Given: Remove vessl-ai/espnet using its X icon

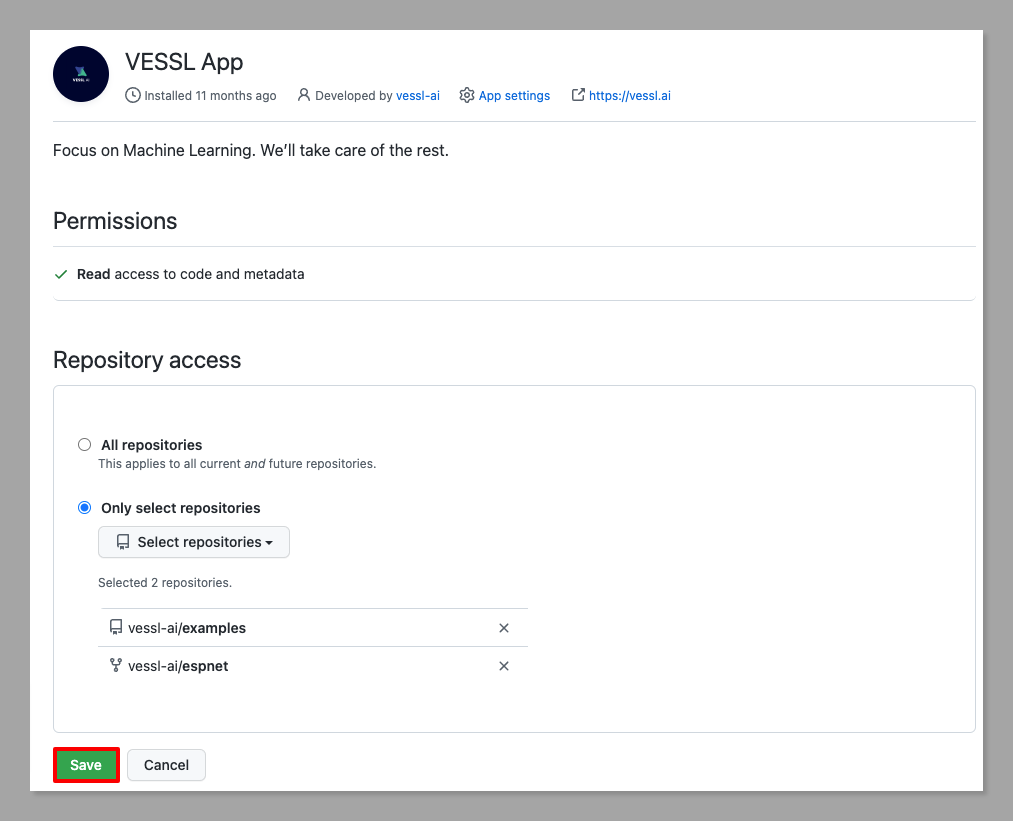Looking at the screenshot, I should [x=504, y=666].
